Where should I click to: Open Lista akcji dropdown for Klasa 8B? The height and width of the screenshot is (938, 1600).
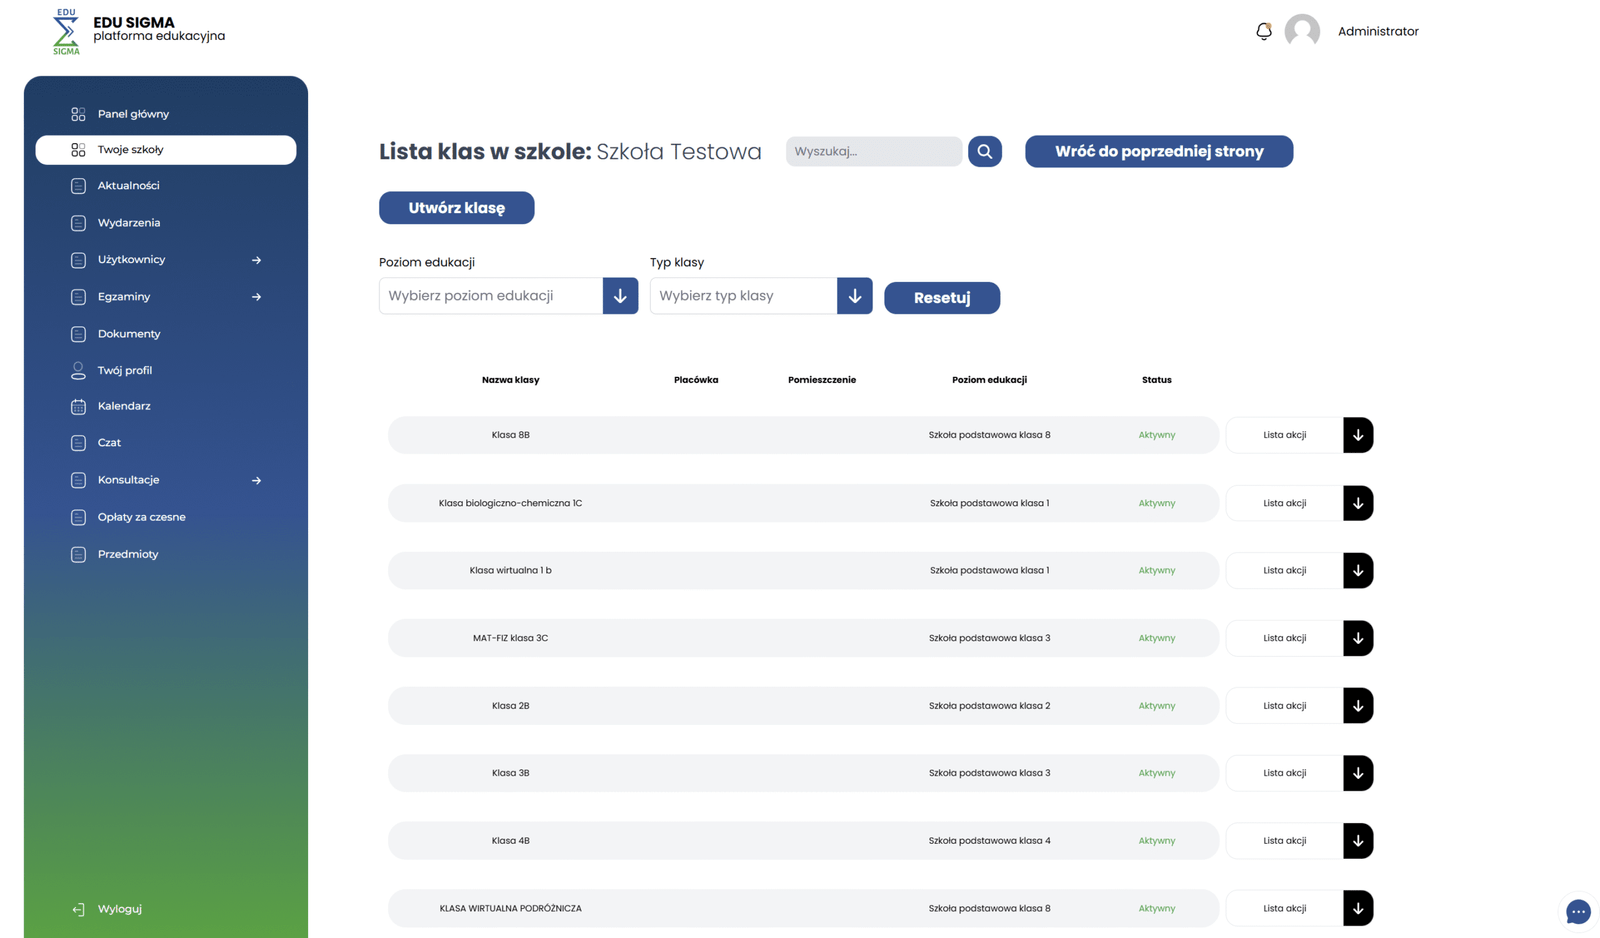pyautogui.click(x=1357, y=435)
